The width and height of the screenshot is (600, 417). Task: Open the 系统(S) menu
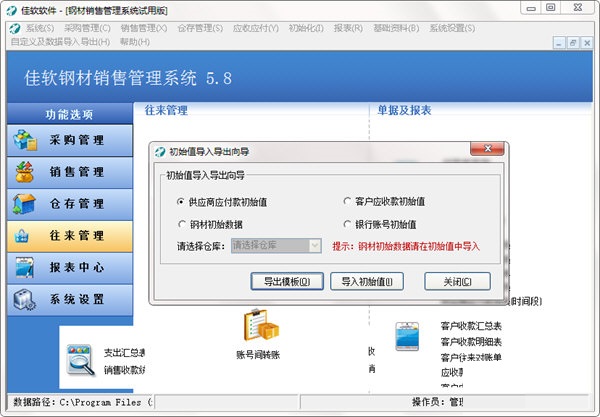[x=40, y=28]
